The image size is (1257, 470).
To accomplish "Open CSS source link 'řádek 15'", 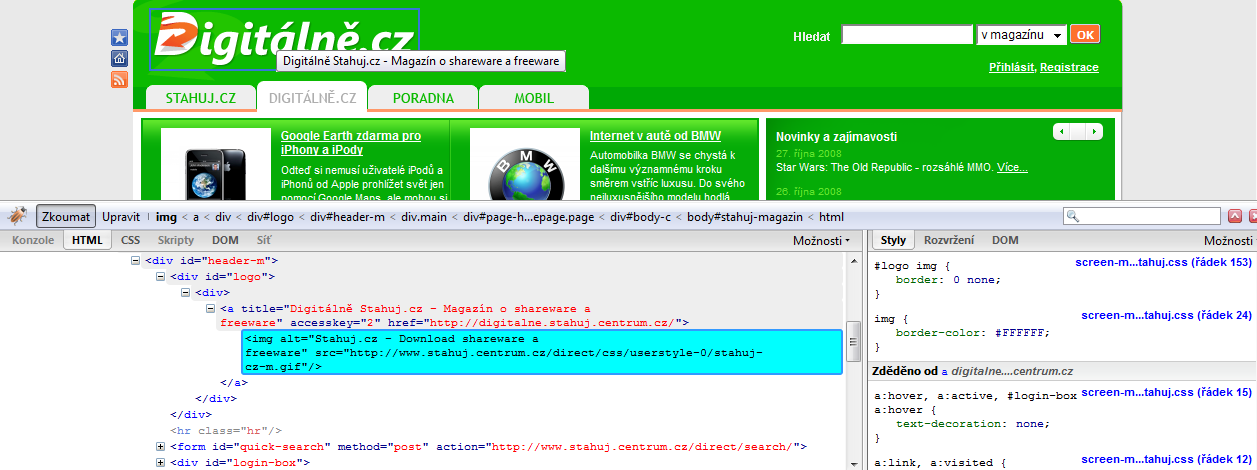I will tap(1167, 392).
